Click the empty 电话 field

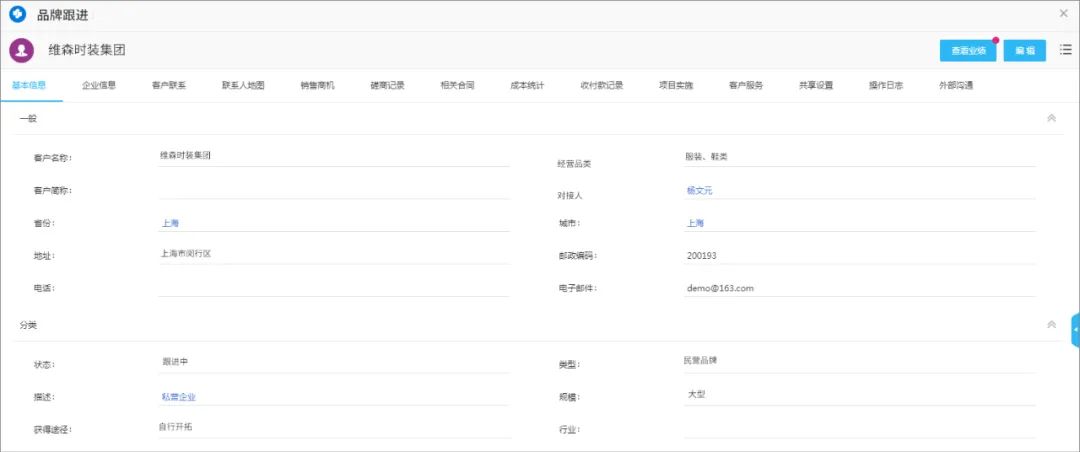coord(334,288)
